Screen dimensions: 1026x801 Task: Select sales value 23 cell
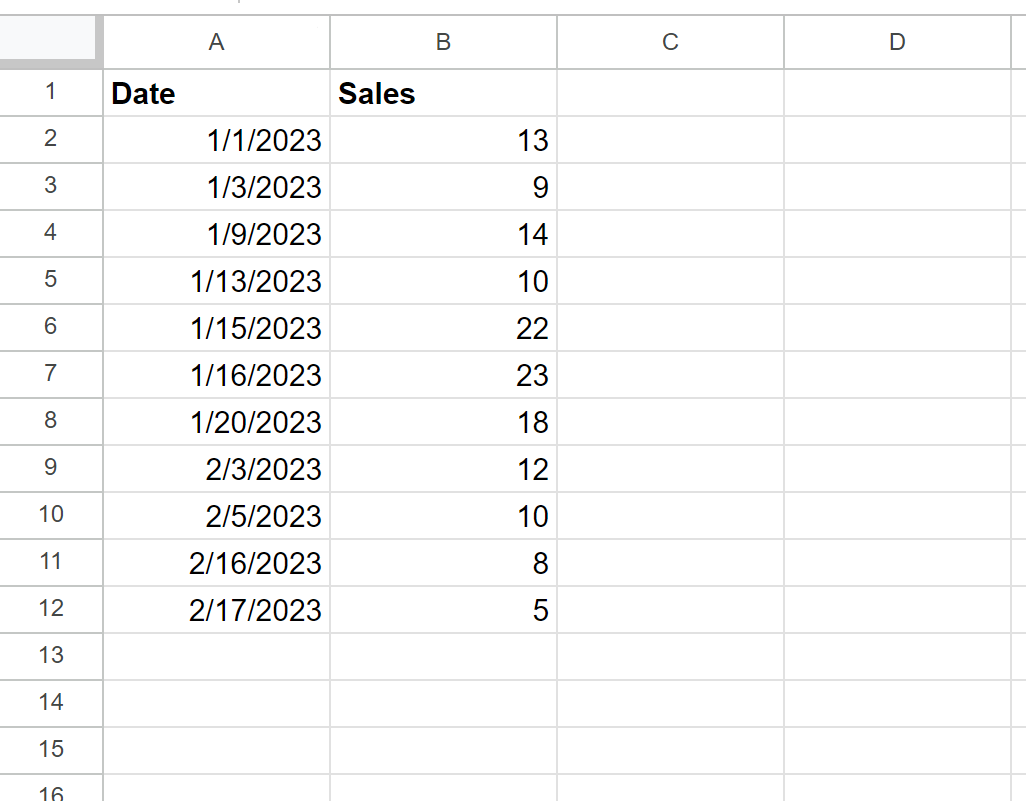tap(444, 375)
